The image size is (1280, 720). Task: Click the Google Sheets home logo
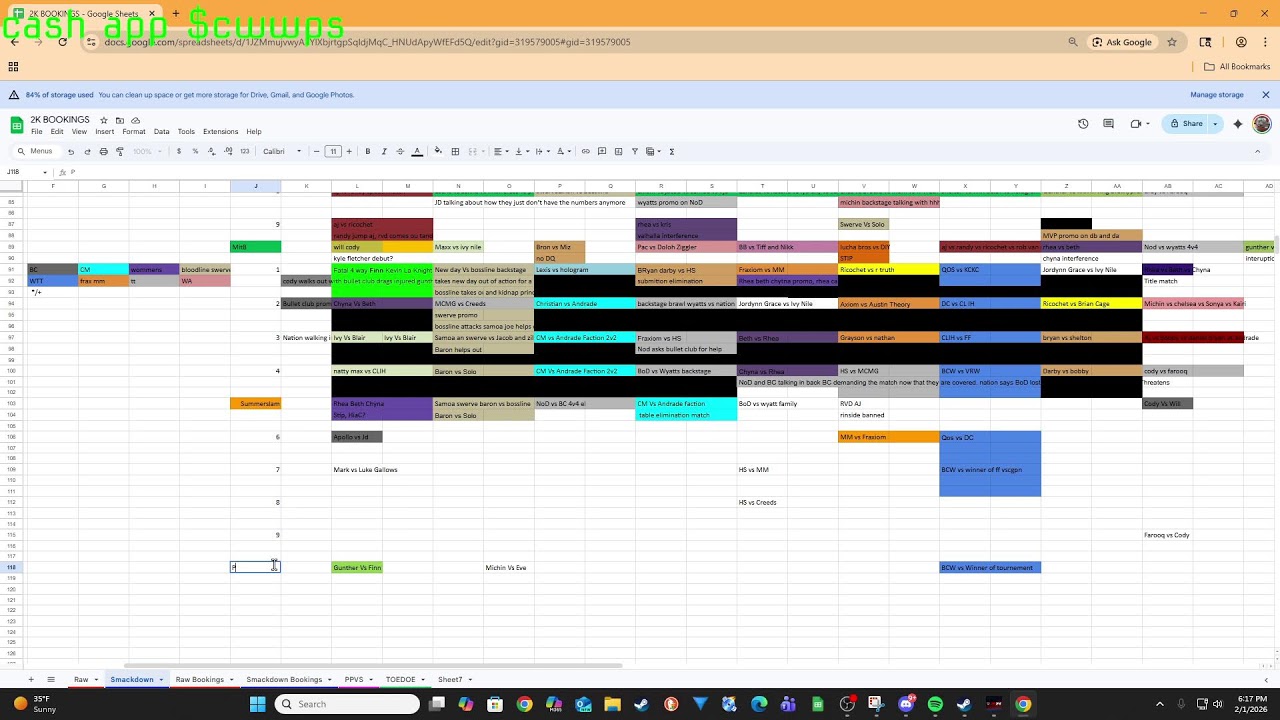(x=17, y=125)
